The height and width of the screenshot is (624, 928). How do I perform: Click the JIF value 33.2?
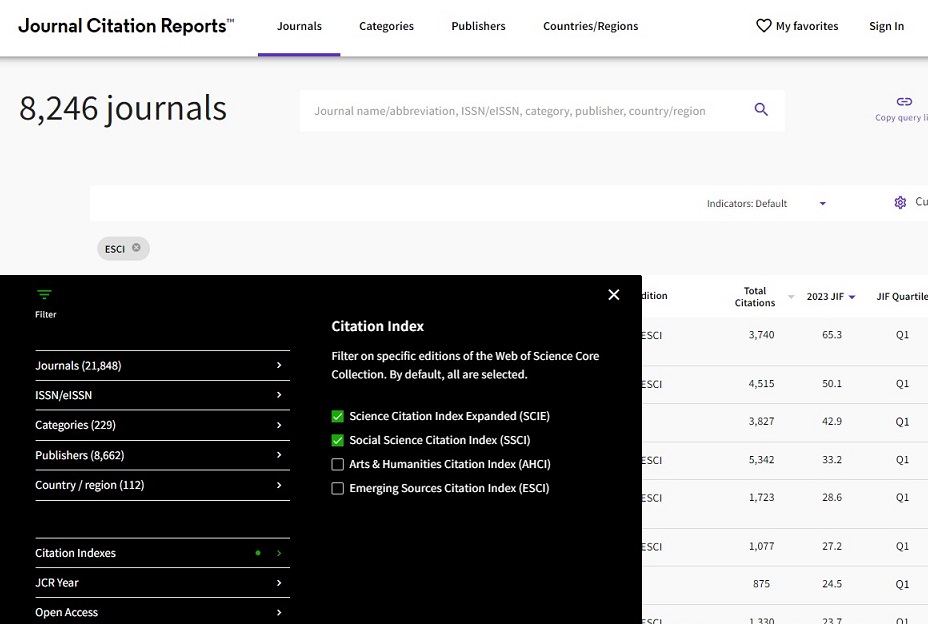coord(832,459)
